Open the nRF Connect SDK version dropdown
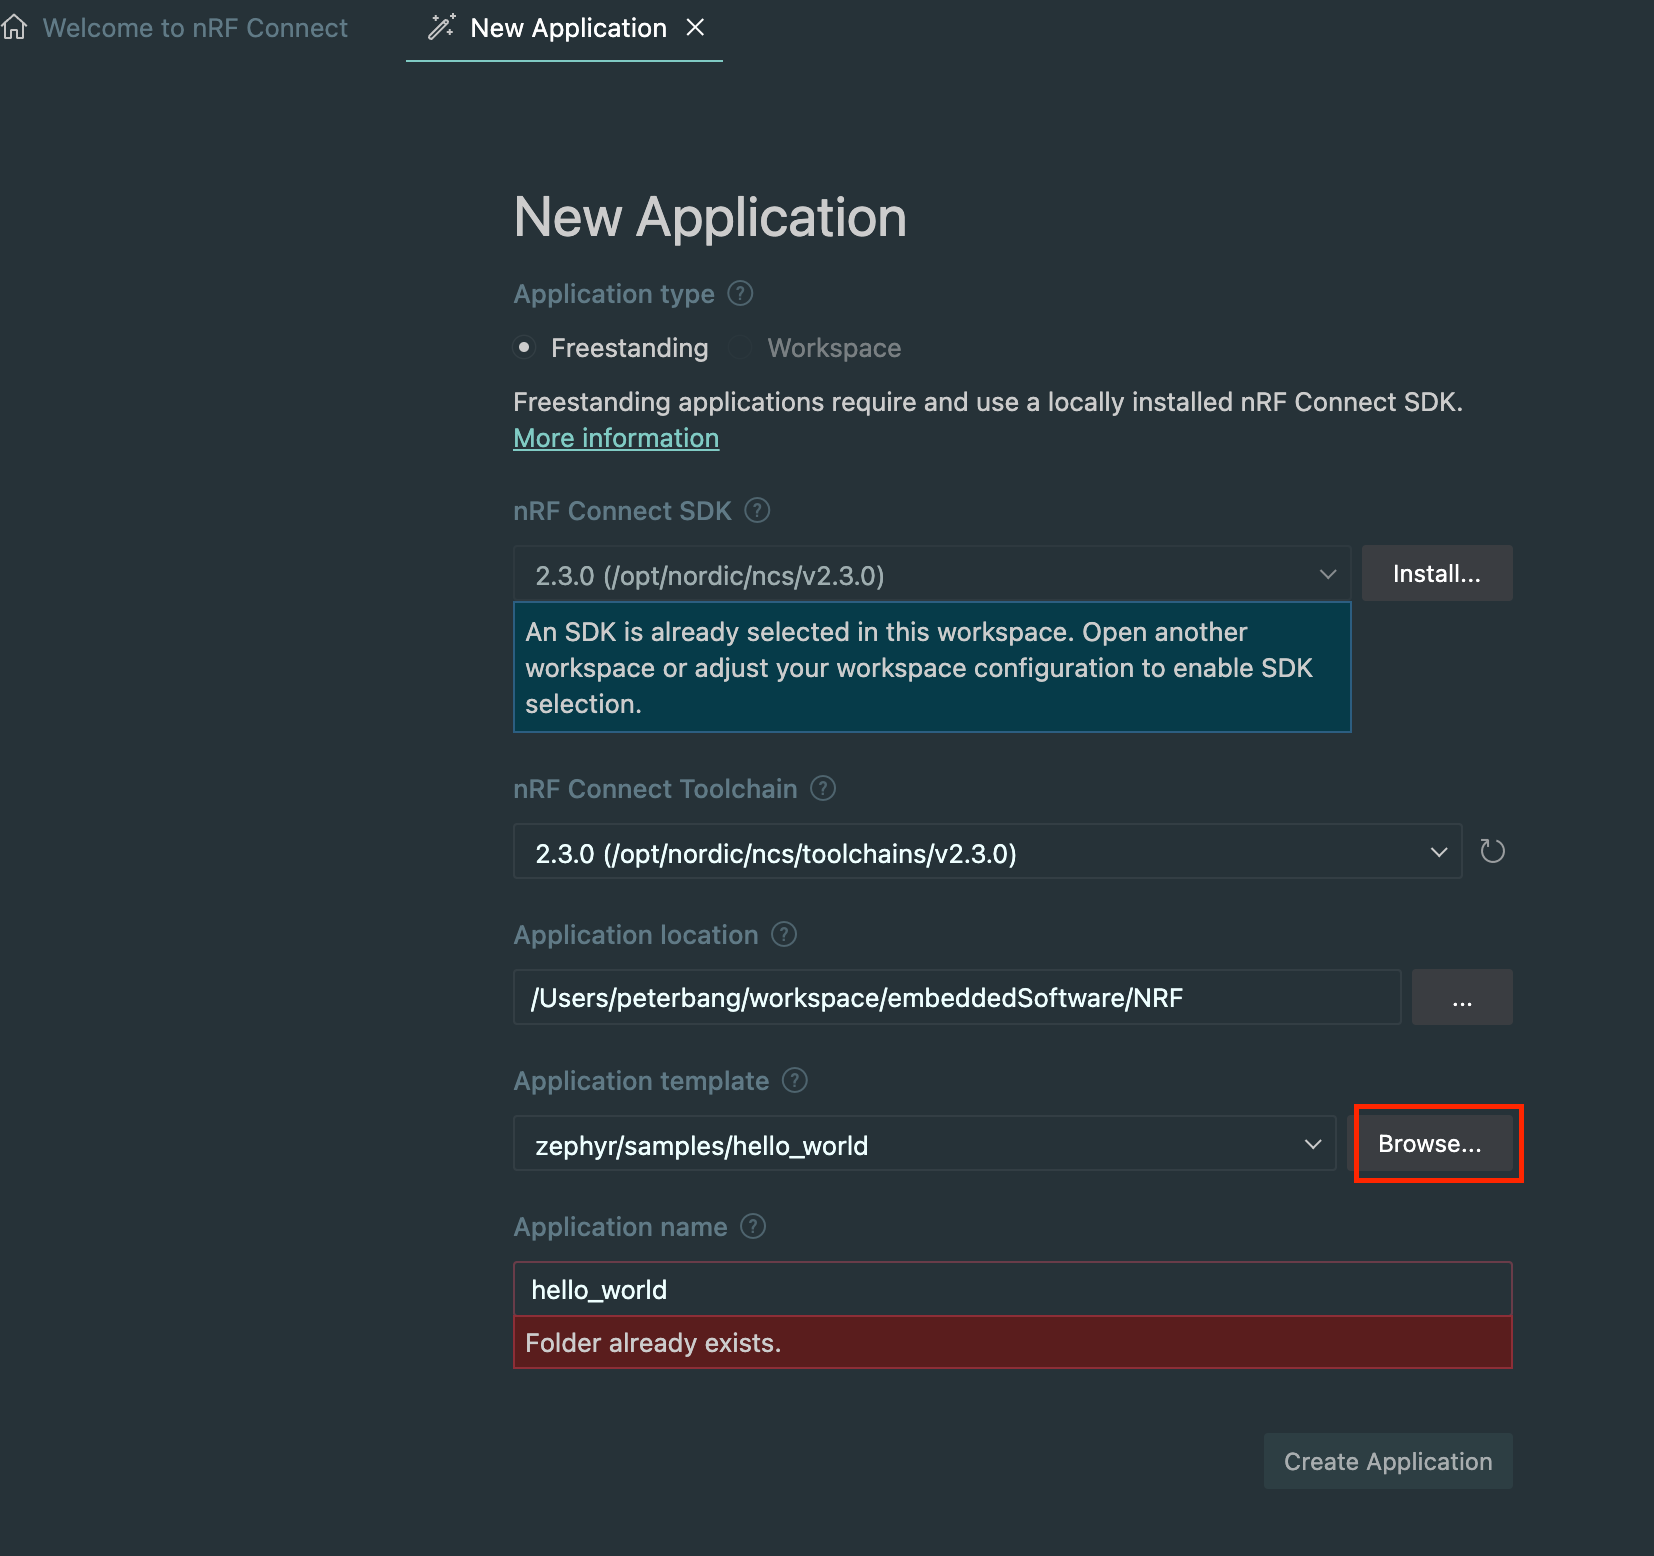Viewport: 1654px width, 1556px height. coord(932,574)
